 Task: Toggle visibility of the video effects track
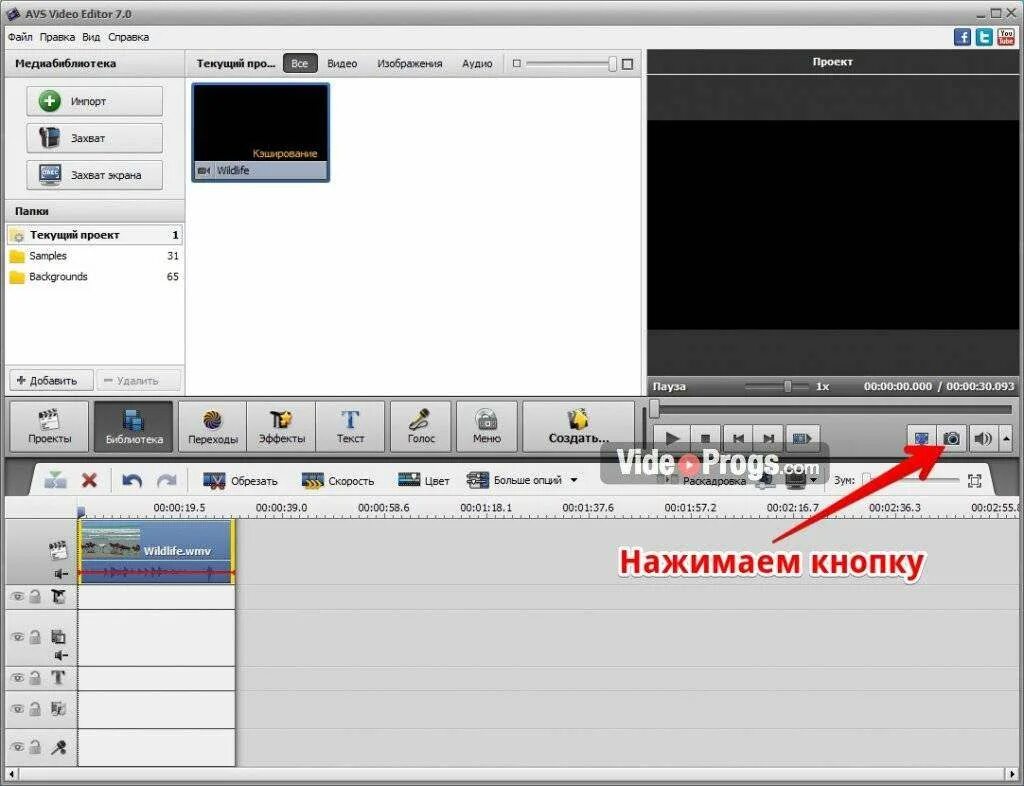click(18, 596)
